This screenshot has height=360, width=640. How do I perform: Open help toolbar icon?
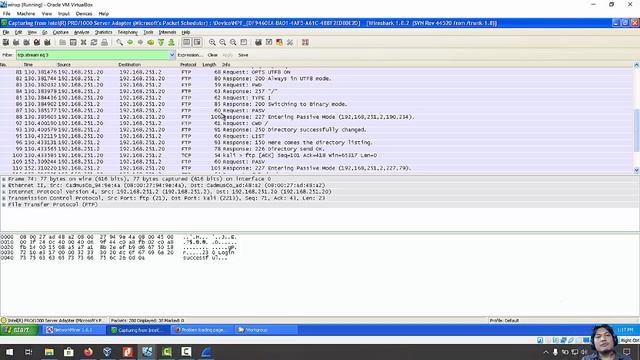(x=305, y=42)
